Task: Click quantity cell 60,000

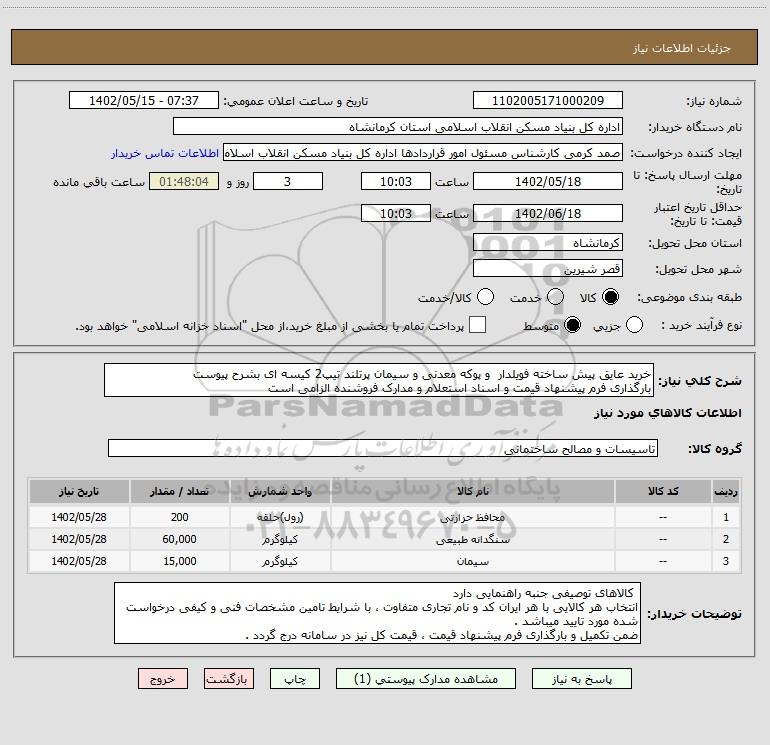Action: (x=179, y=539)
